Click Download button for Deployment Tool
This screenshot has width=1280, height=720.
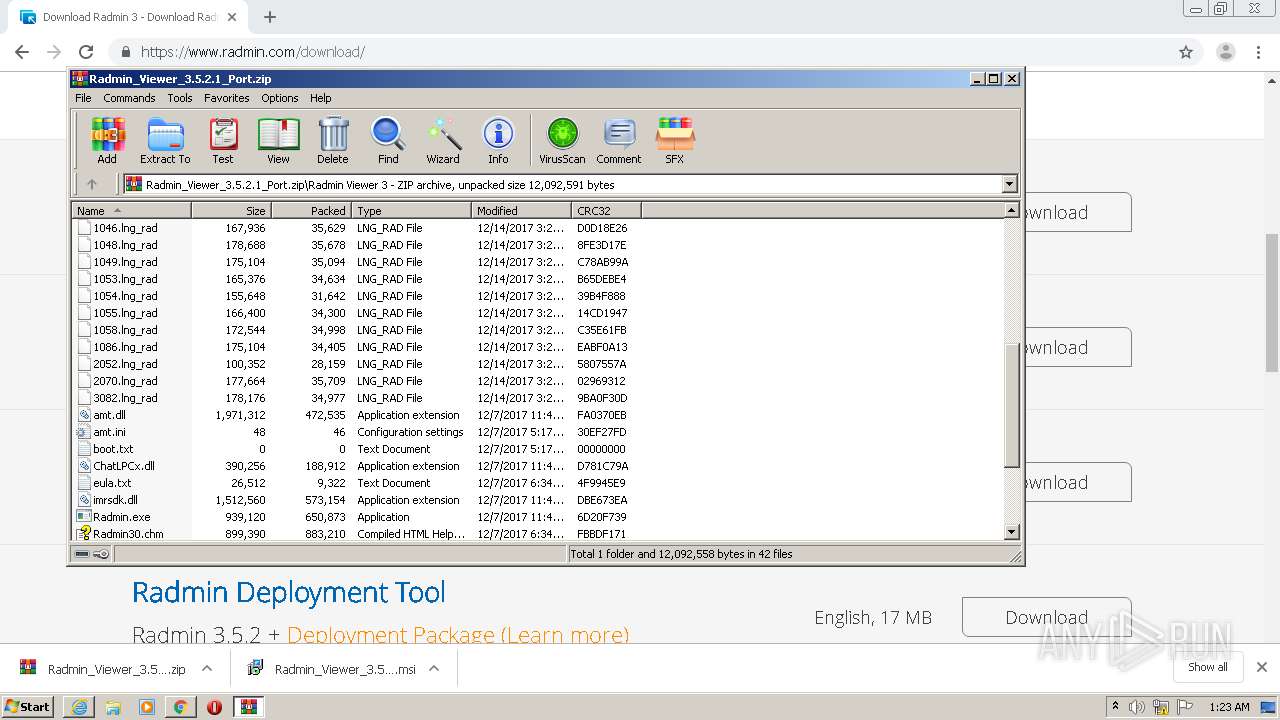[x=1046, y=617]
